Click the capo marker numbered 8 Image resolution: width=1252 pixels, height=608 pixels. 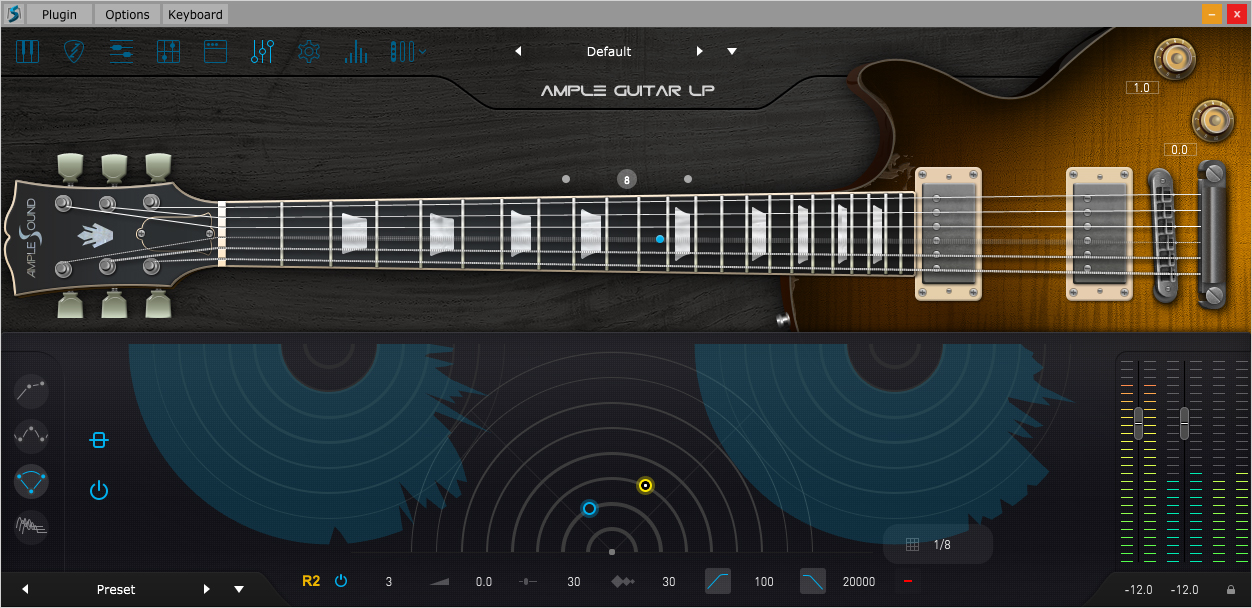coord(627,180)
